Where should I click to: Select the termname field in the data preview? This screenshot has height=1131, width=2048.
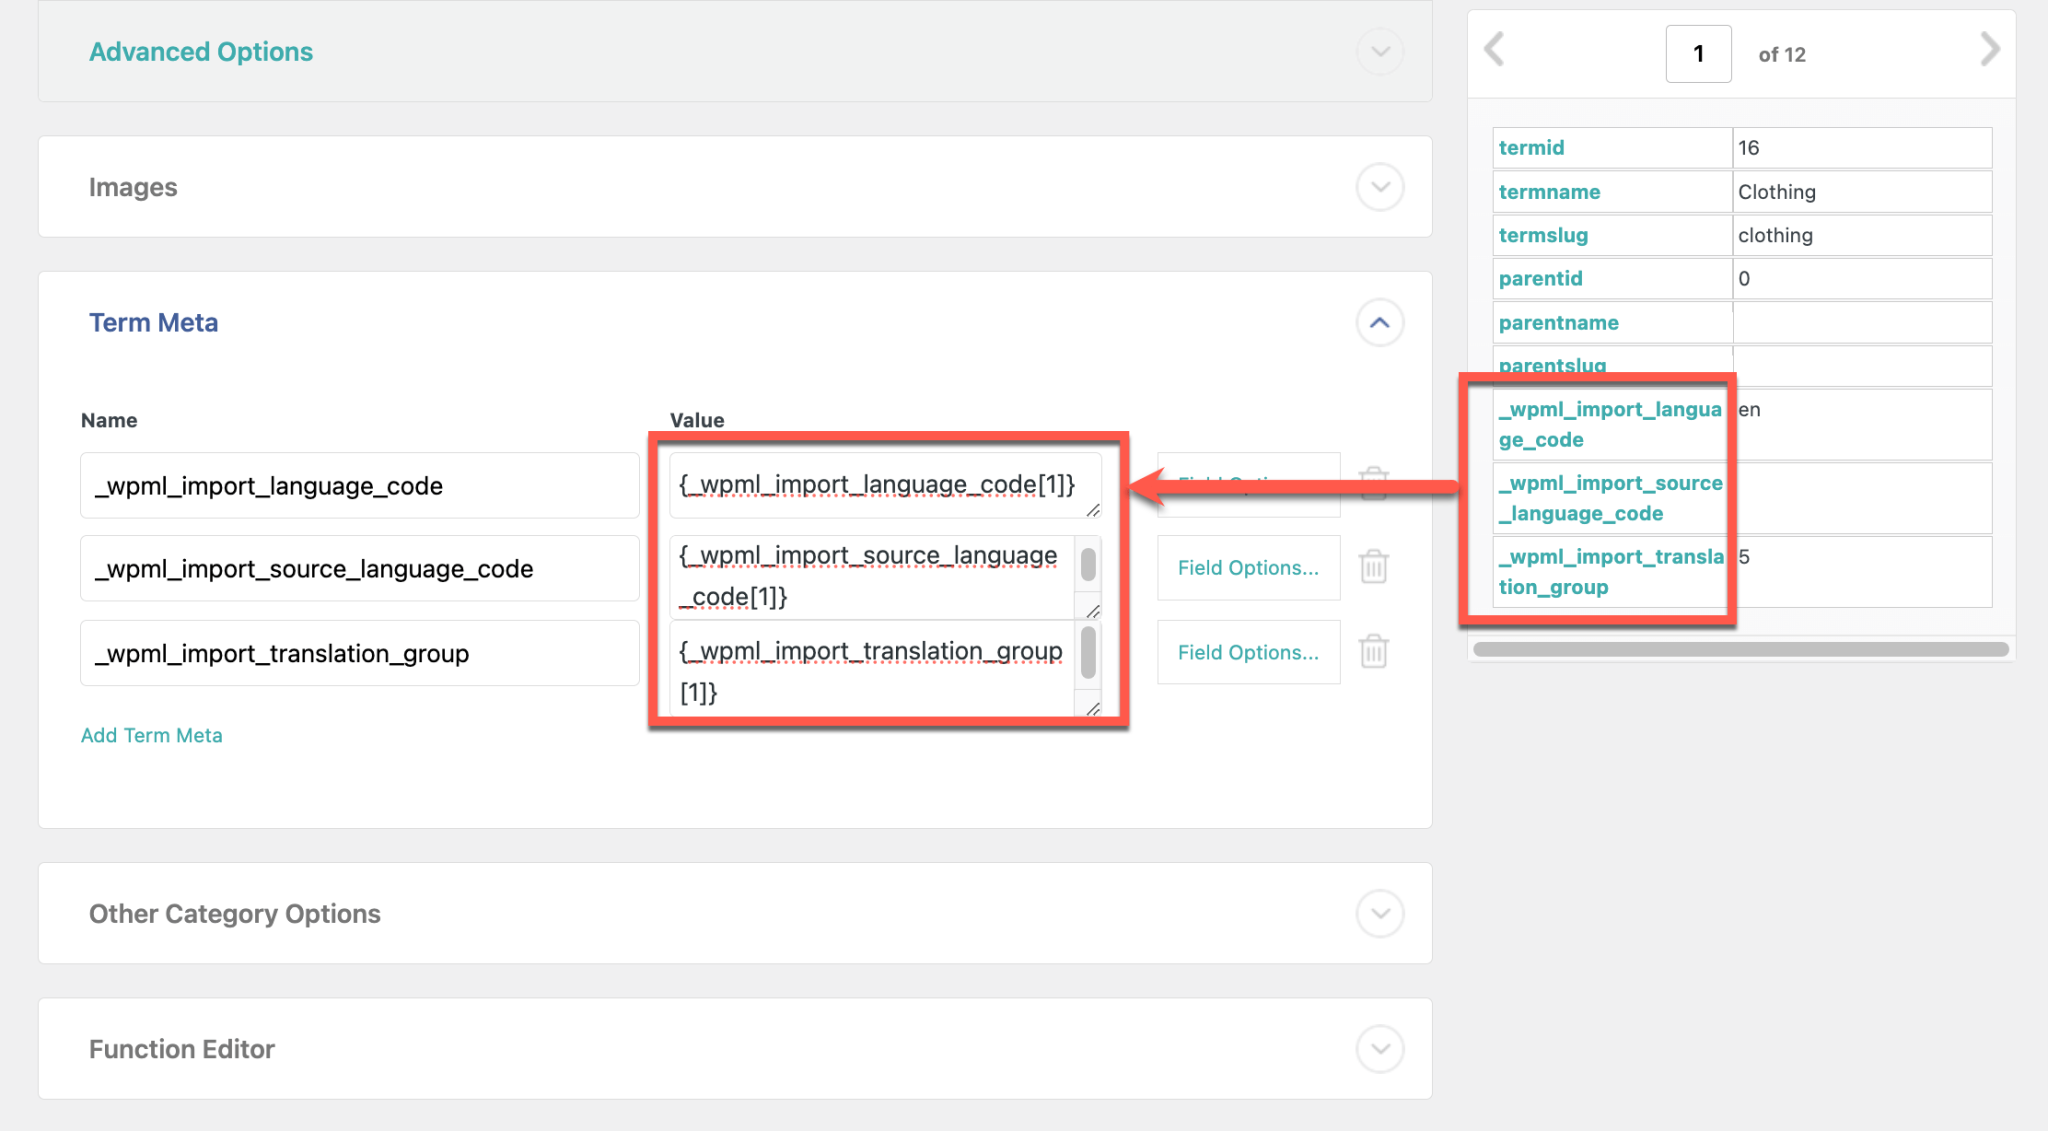(x=1549, y=191)
